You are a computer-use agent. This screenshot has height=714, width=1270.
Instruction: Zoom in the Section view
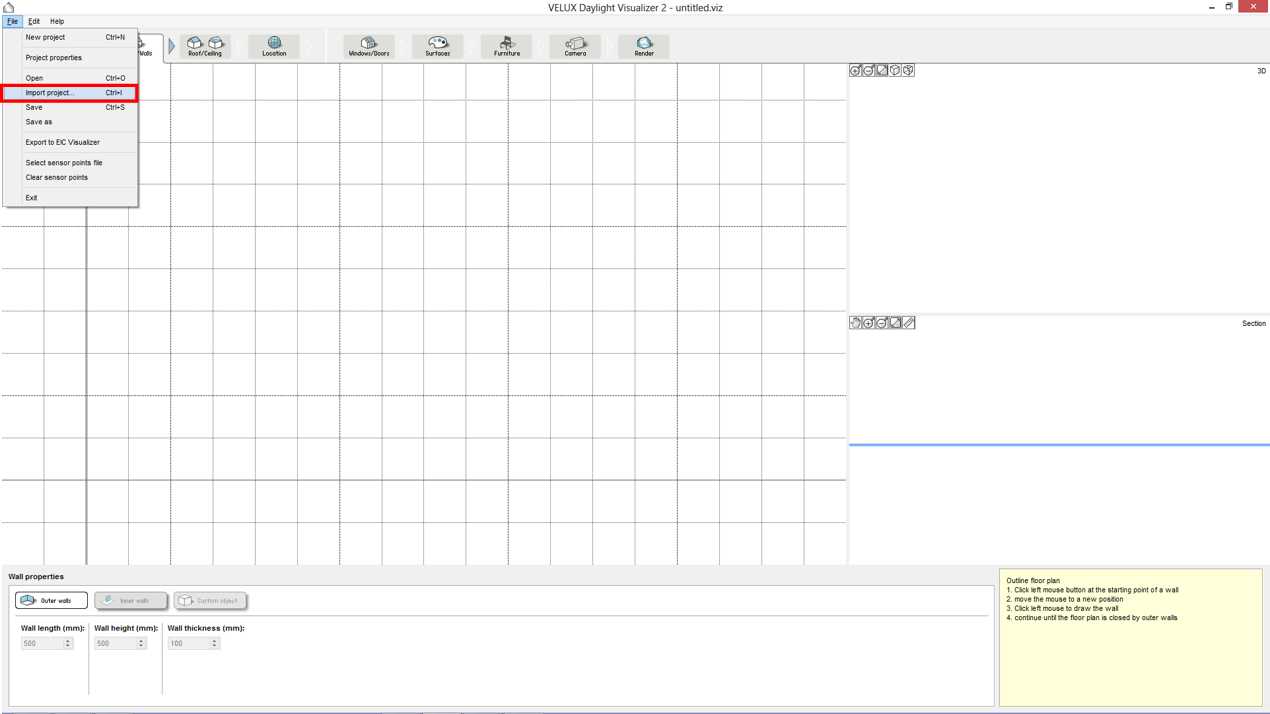click(x=868, y=323)
